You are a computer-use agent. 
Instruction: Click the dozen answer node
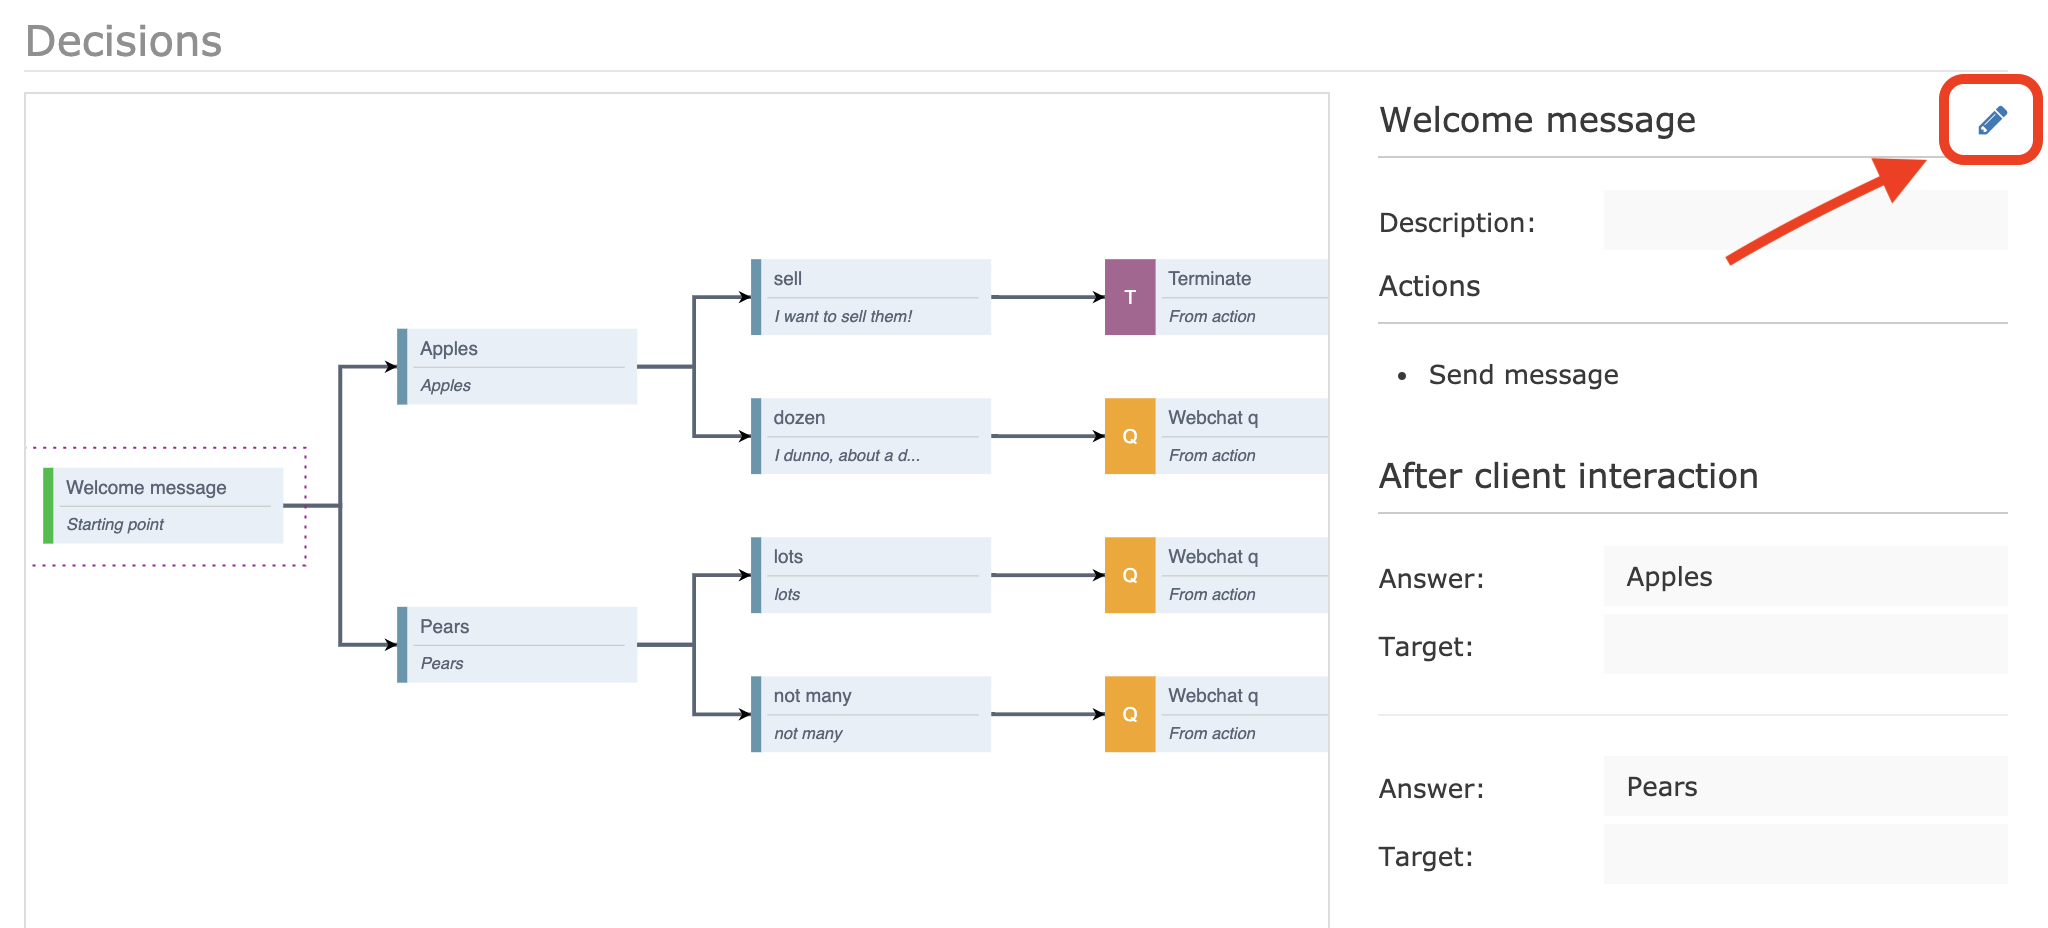(870, 435)
